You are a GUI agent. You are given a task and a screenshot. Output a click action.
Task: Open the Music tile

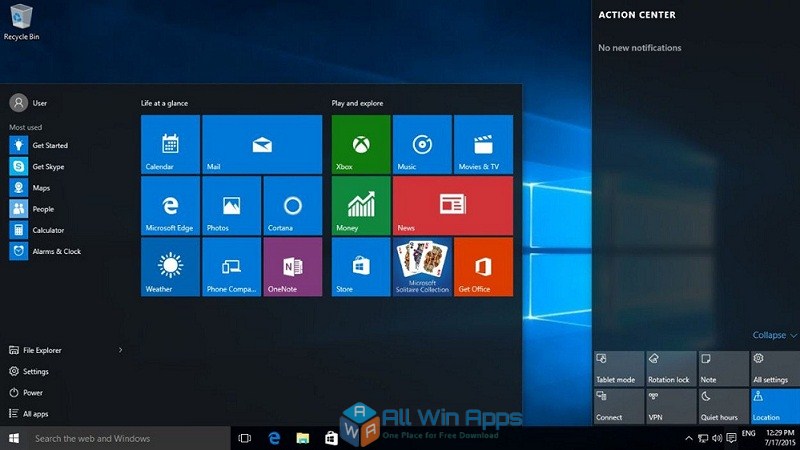422,144
